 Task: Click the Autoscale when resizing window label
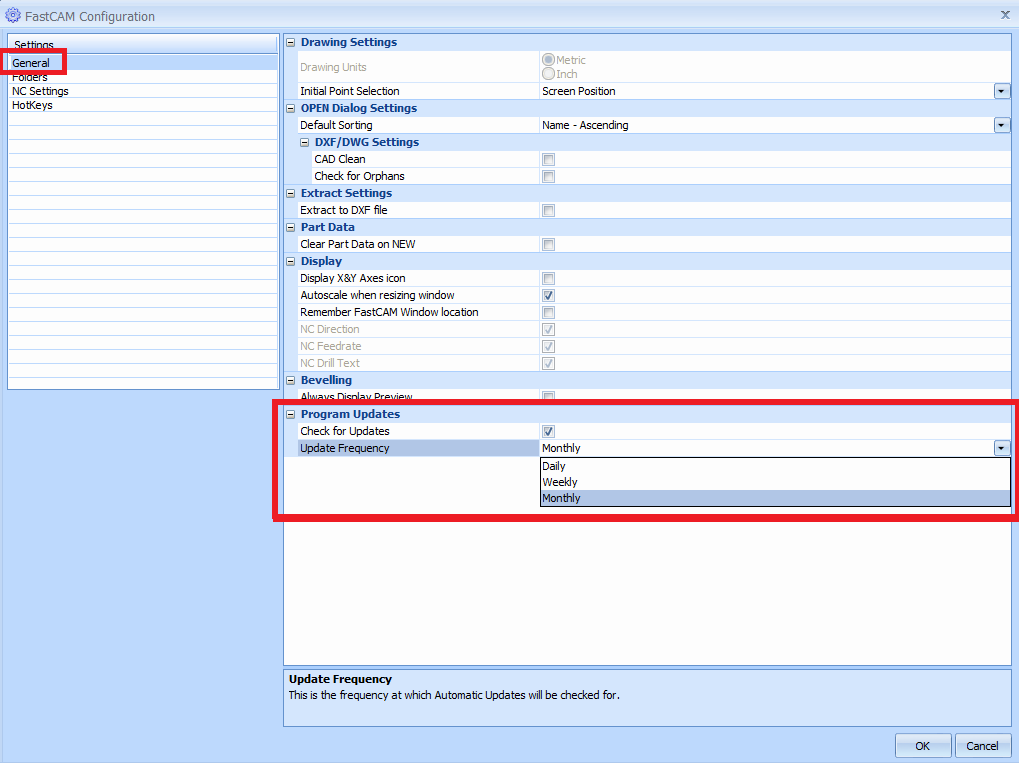pyautogui.click(x=377, y=296)
